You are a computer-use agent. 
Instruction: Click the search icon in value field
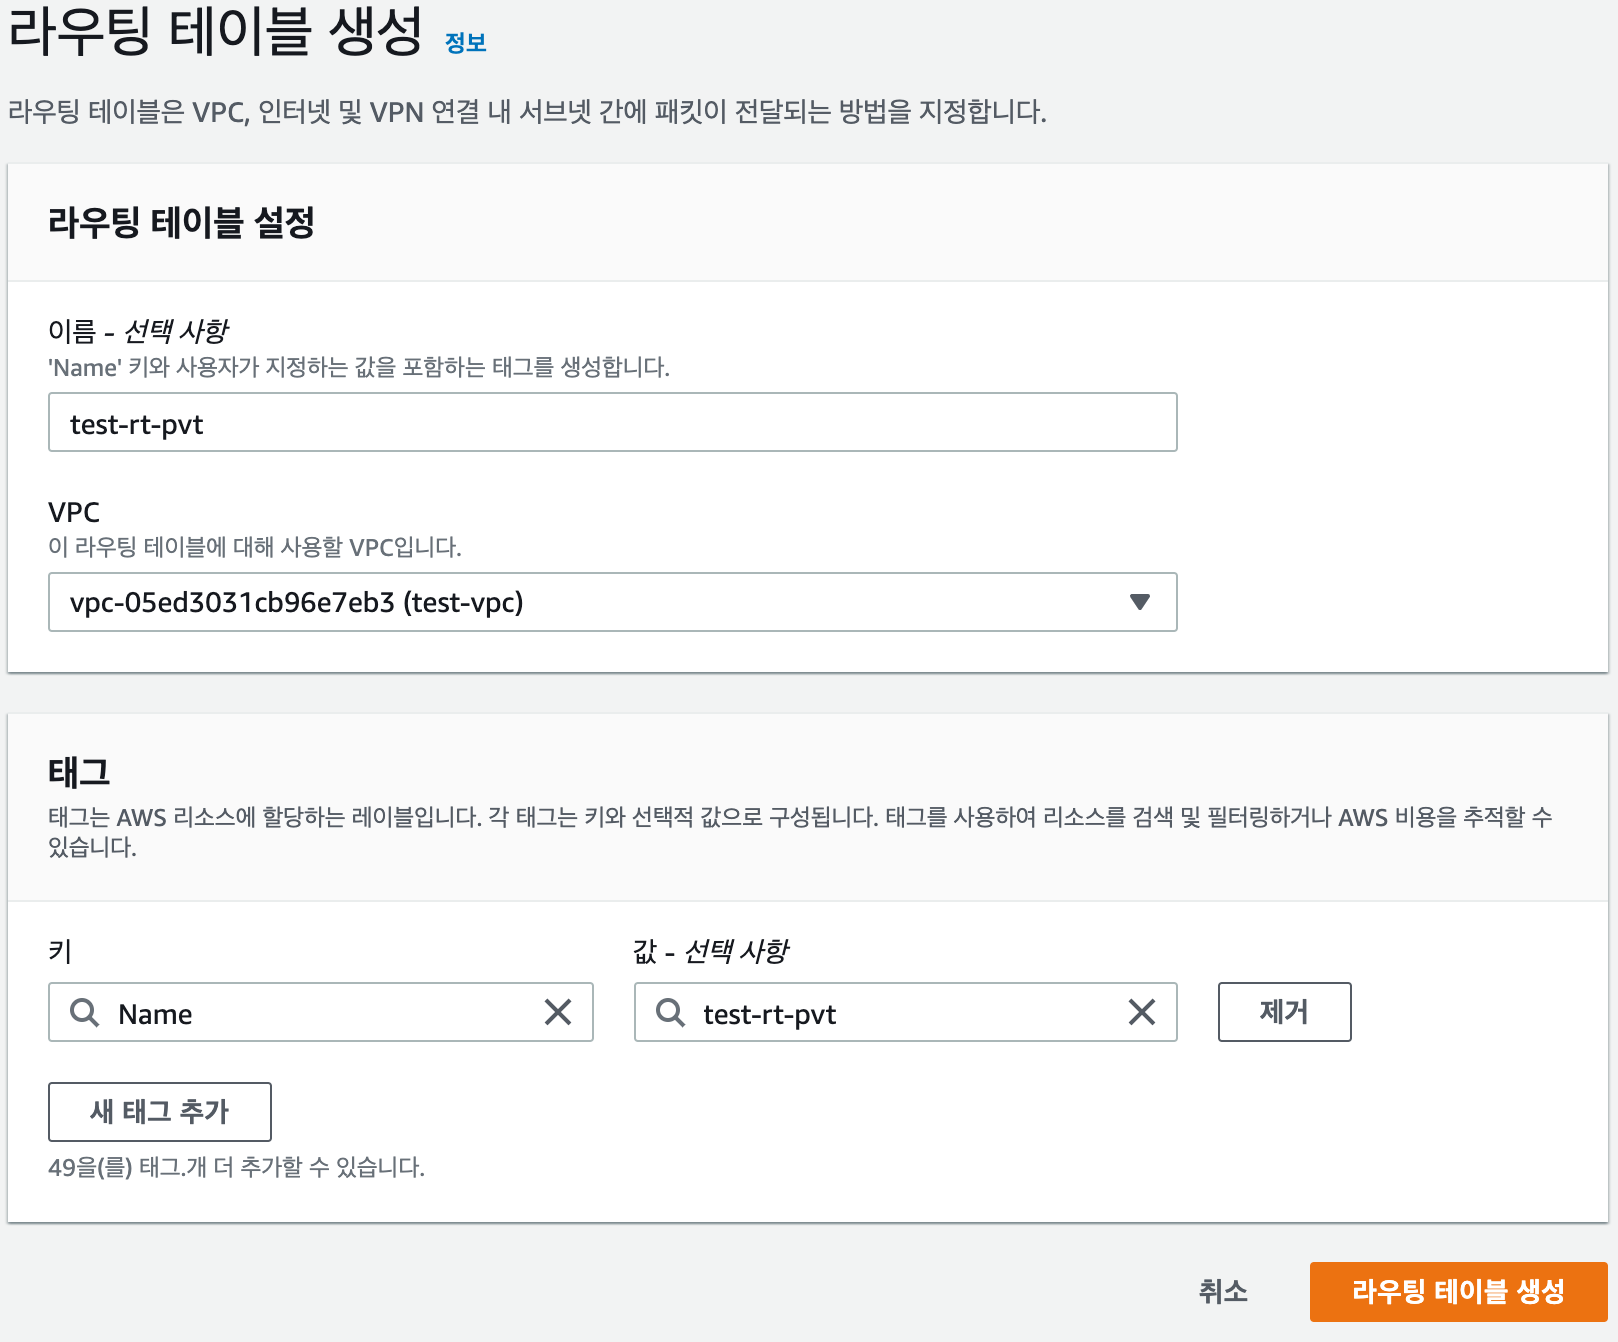pyautogui.click(x=670, y=1013)
